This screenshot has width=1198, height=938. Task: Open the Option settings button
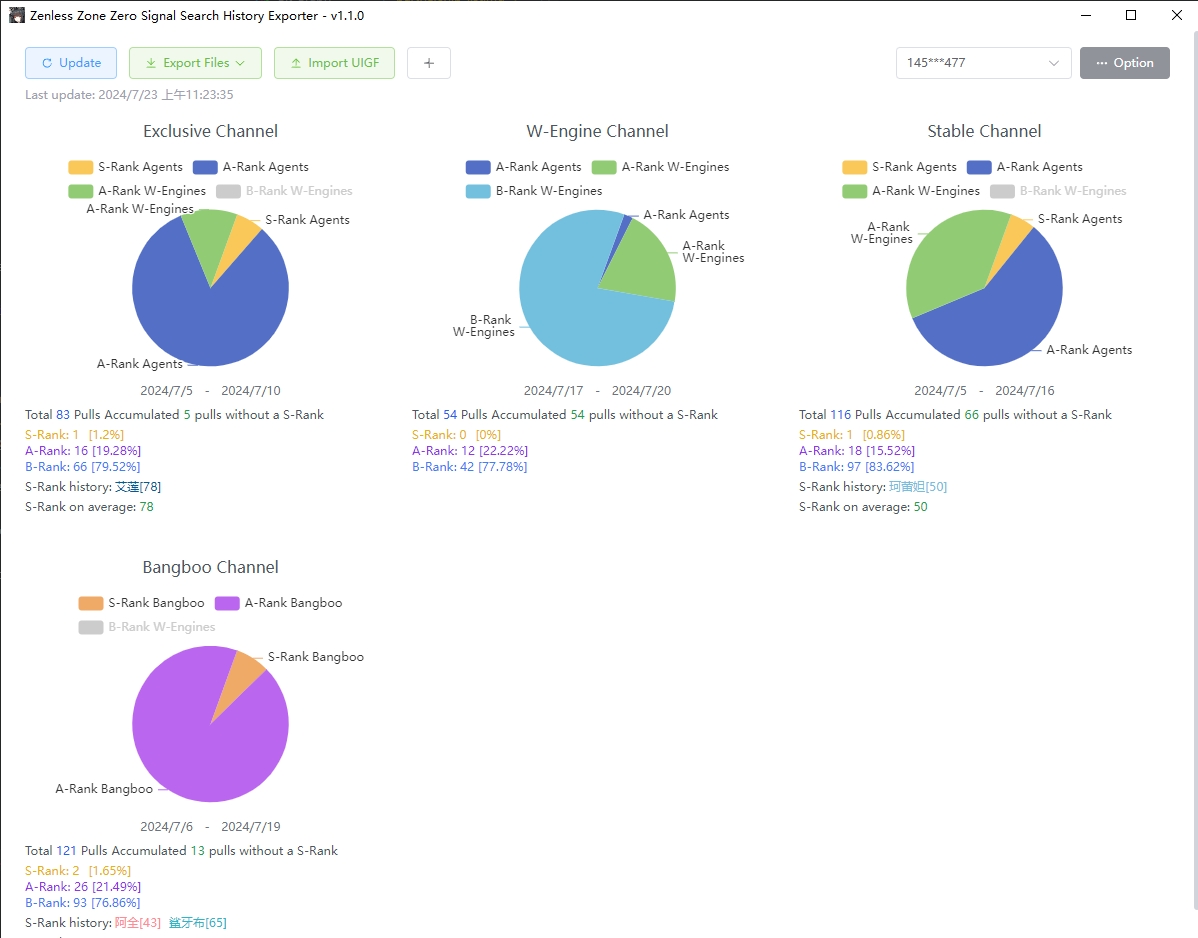coord(1124,63)
